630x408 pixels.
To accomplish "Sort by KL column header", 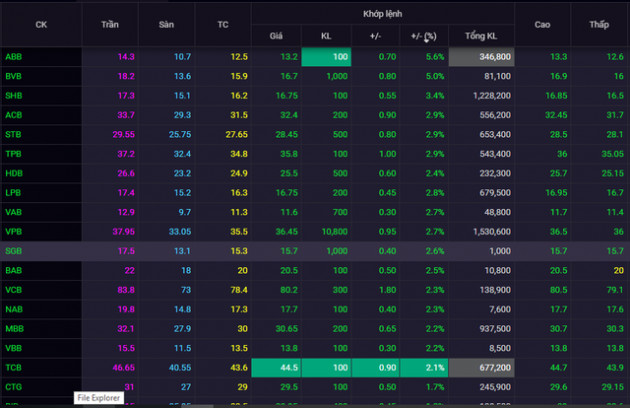I will tap(326, 36).
